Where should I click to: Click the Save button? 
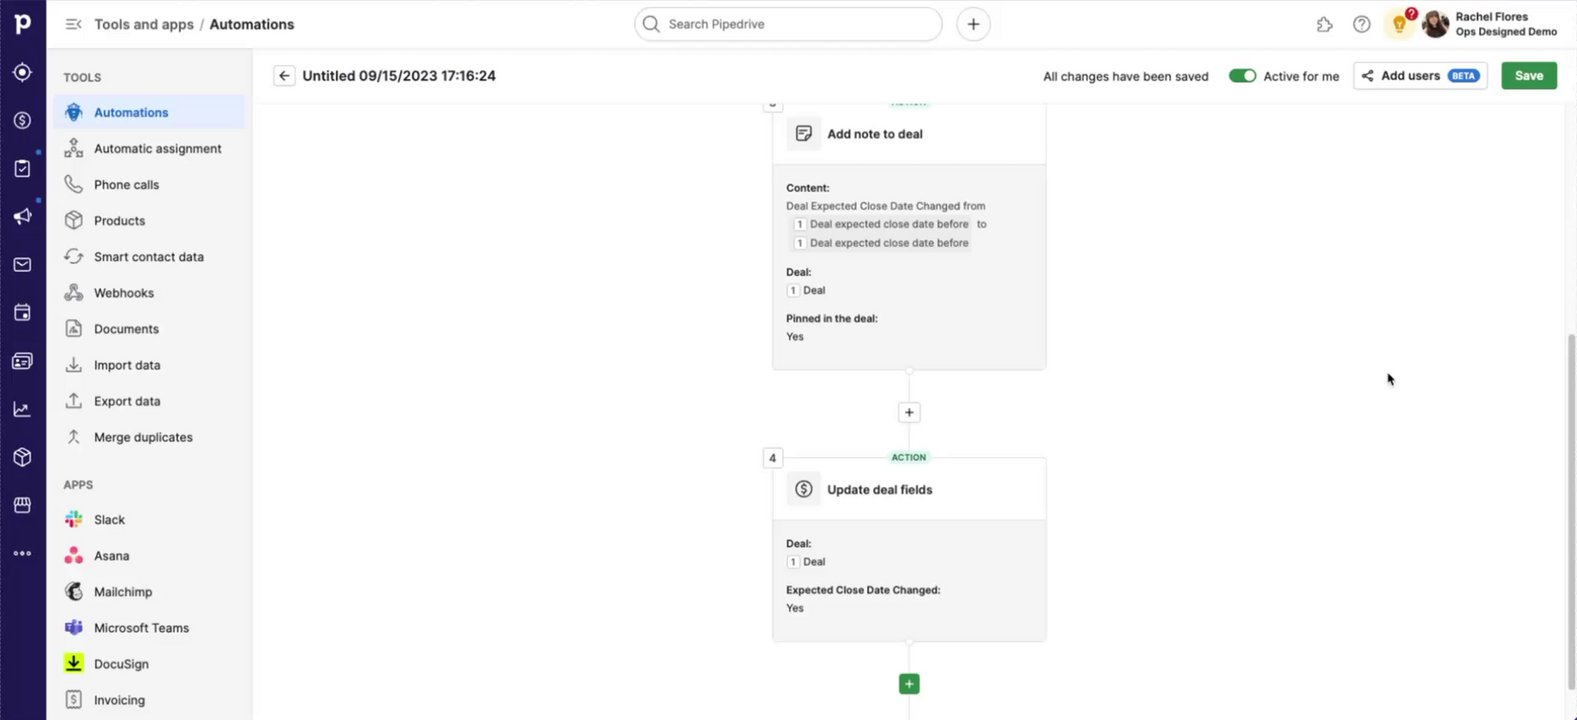point(1528,76)
